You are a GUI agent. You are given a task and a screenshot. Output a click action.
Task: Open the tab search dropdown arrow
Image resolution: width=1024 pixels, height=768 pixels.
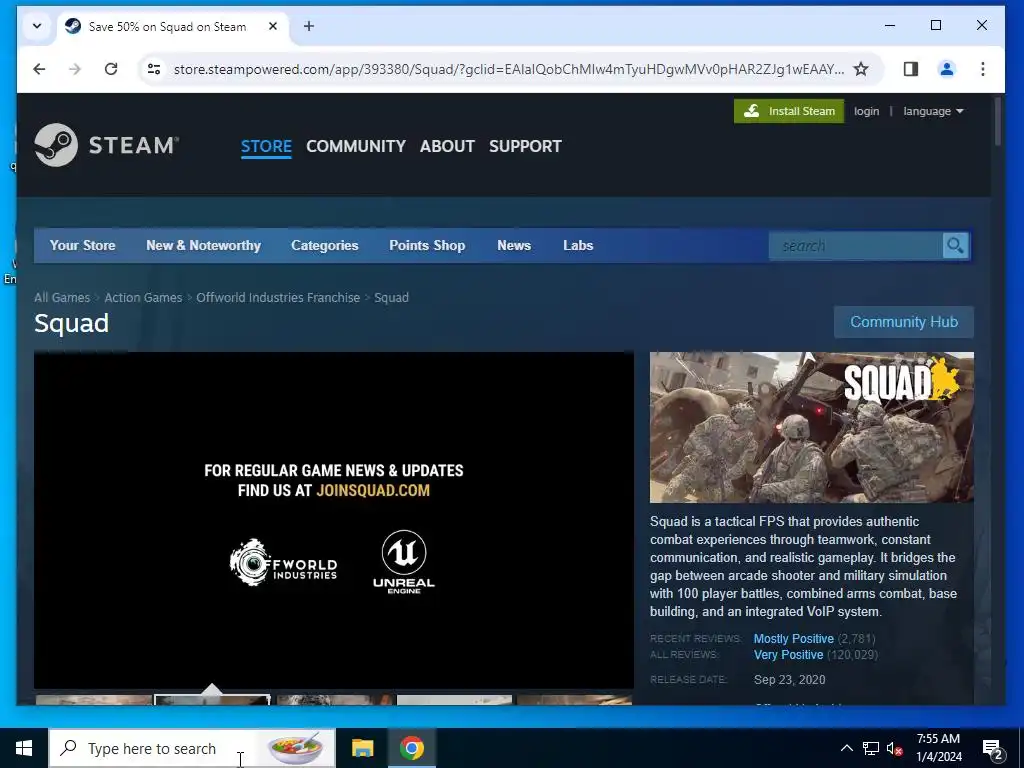[x=37, y=26]
